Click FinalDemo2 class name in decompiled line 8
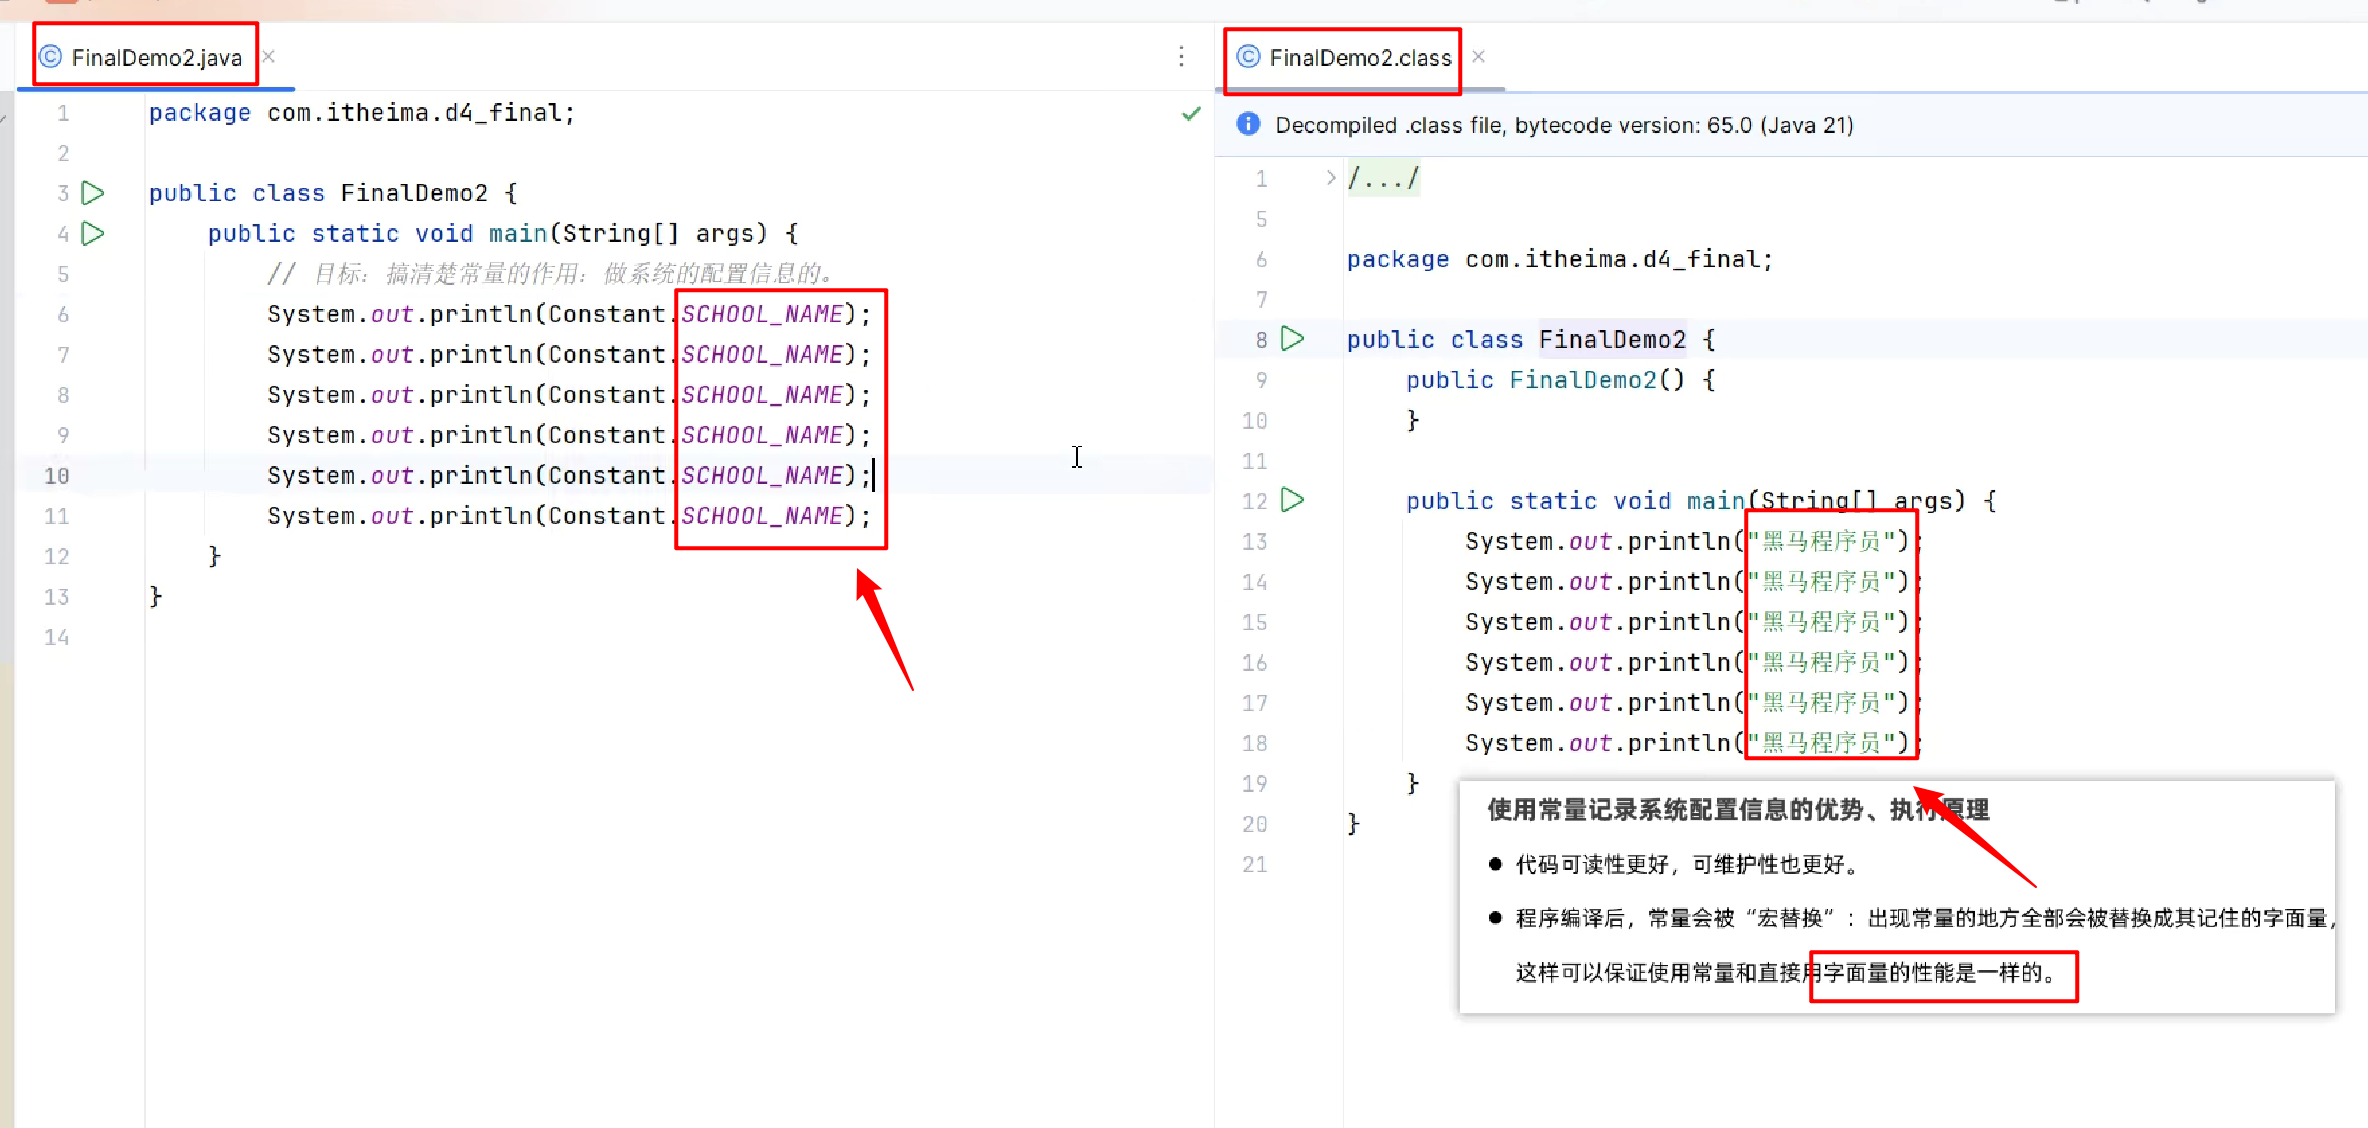Image resolution: width=2368 pixels, height=1128 pixels. pyautogui.click(x=1612, y=340)
